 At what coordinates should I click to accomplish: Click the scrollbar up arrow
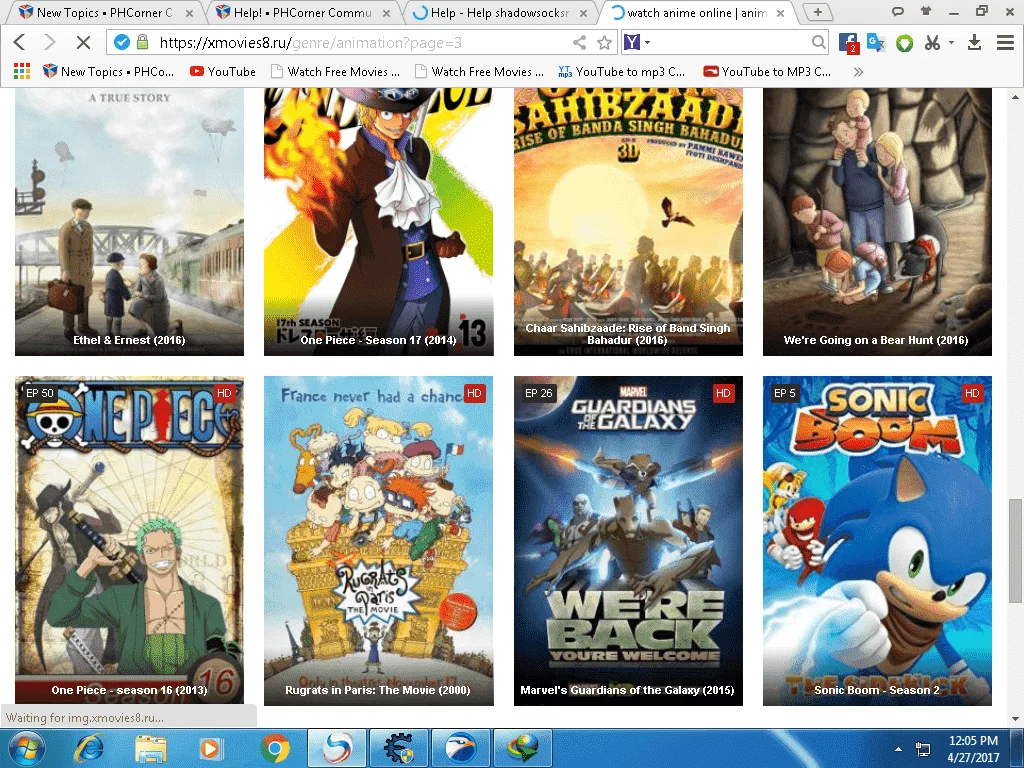point(1014,97)
